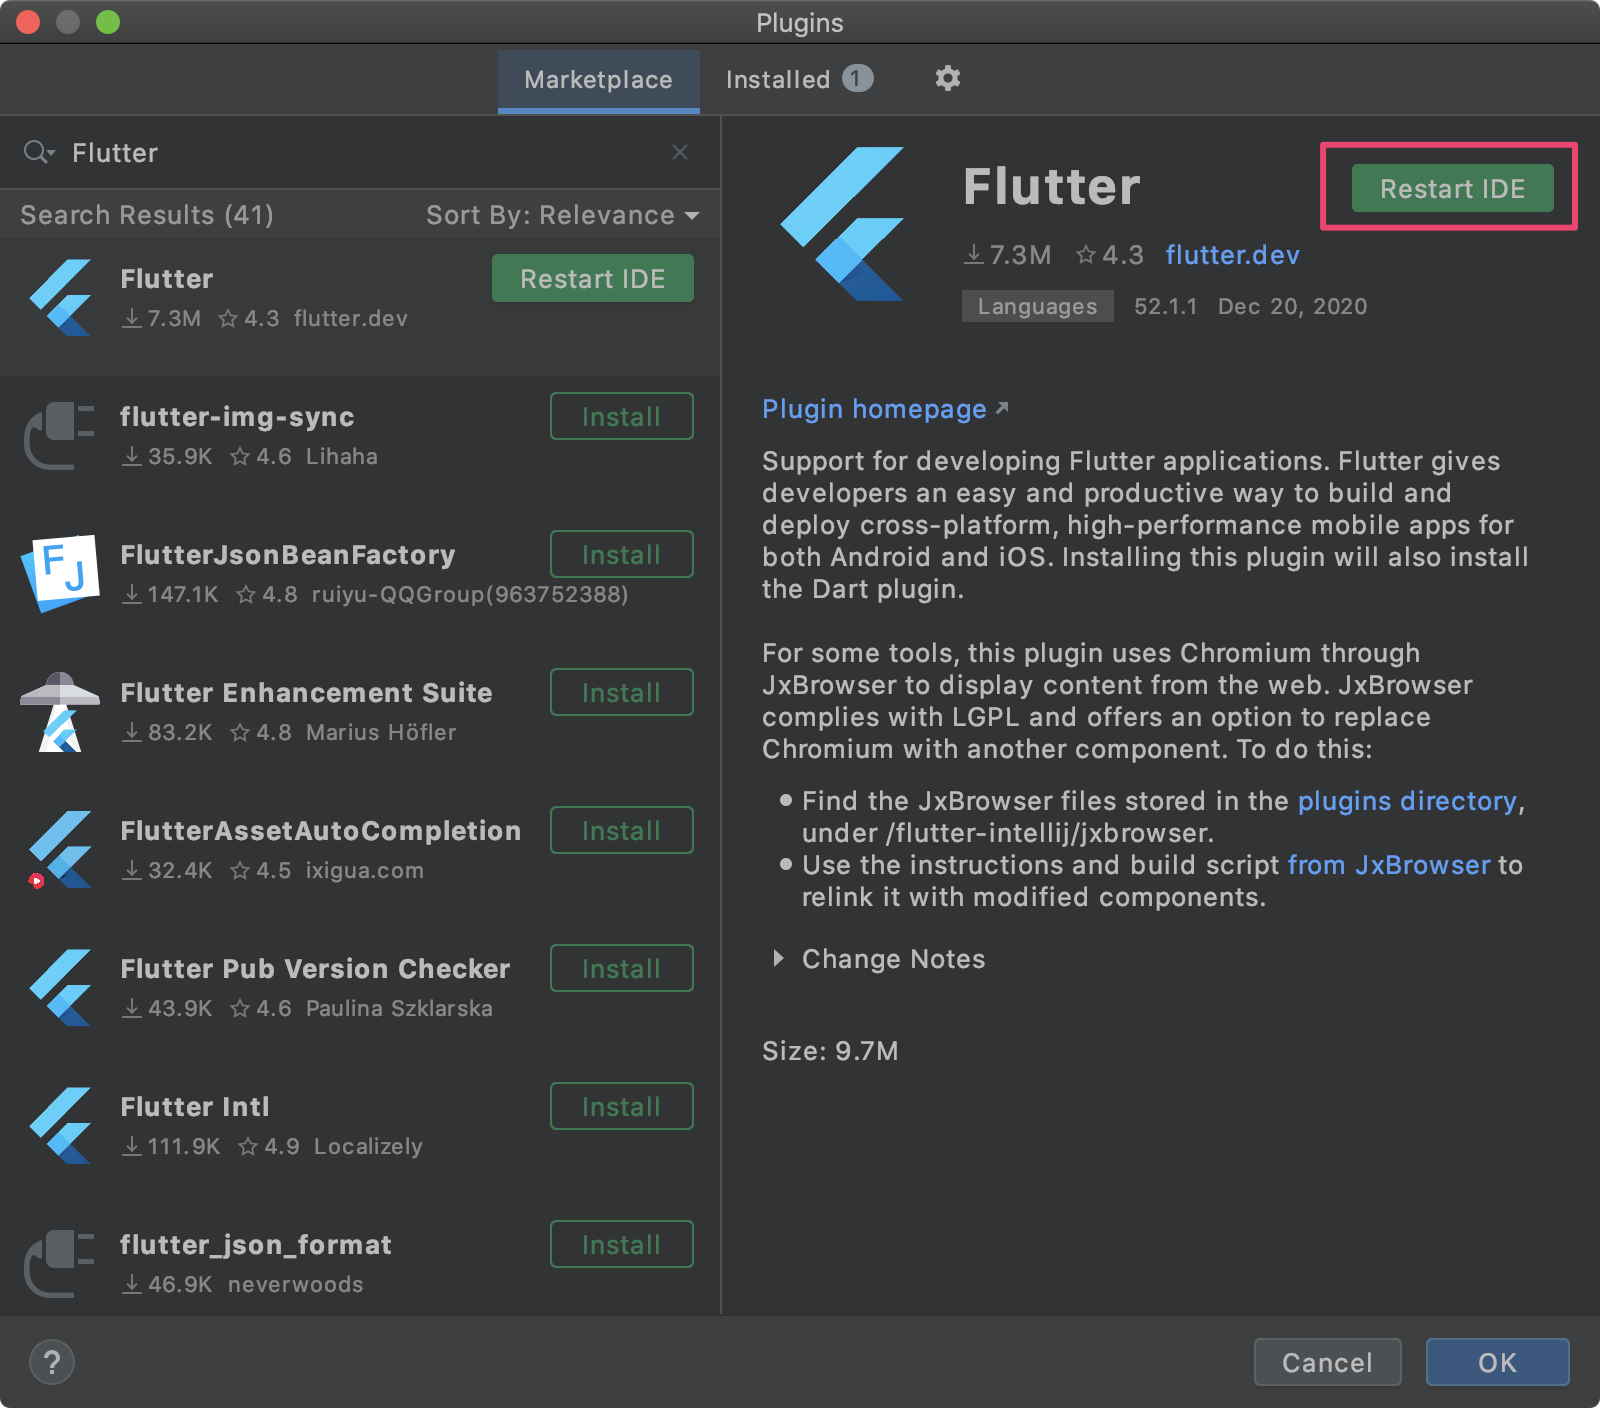Screen dimensions: 1600x1408
Task: Click the Installed count badge
Action: 857,78
